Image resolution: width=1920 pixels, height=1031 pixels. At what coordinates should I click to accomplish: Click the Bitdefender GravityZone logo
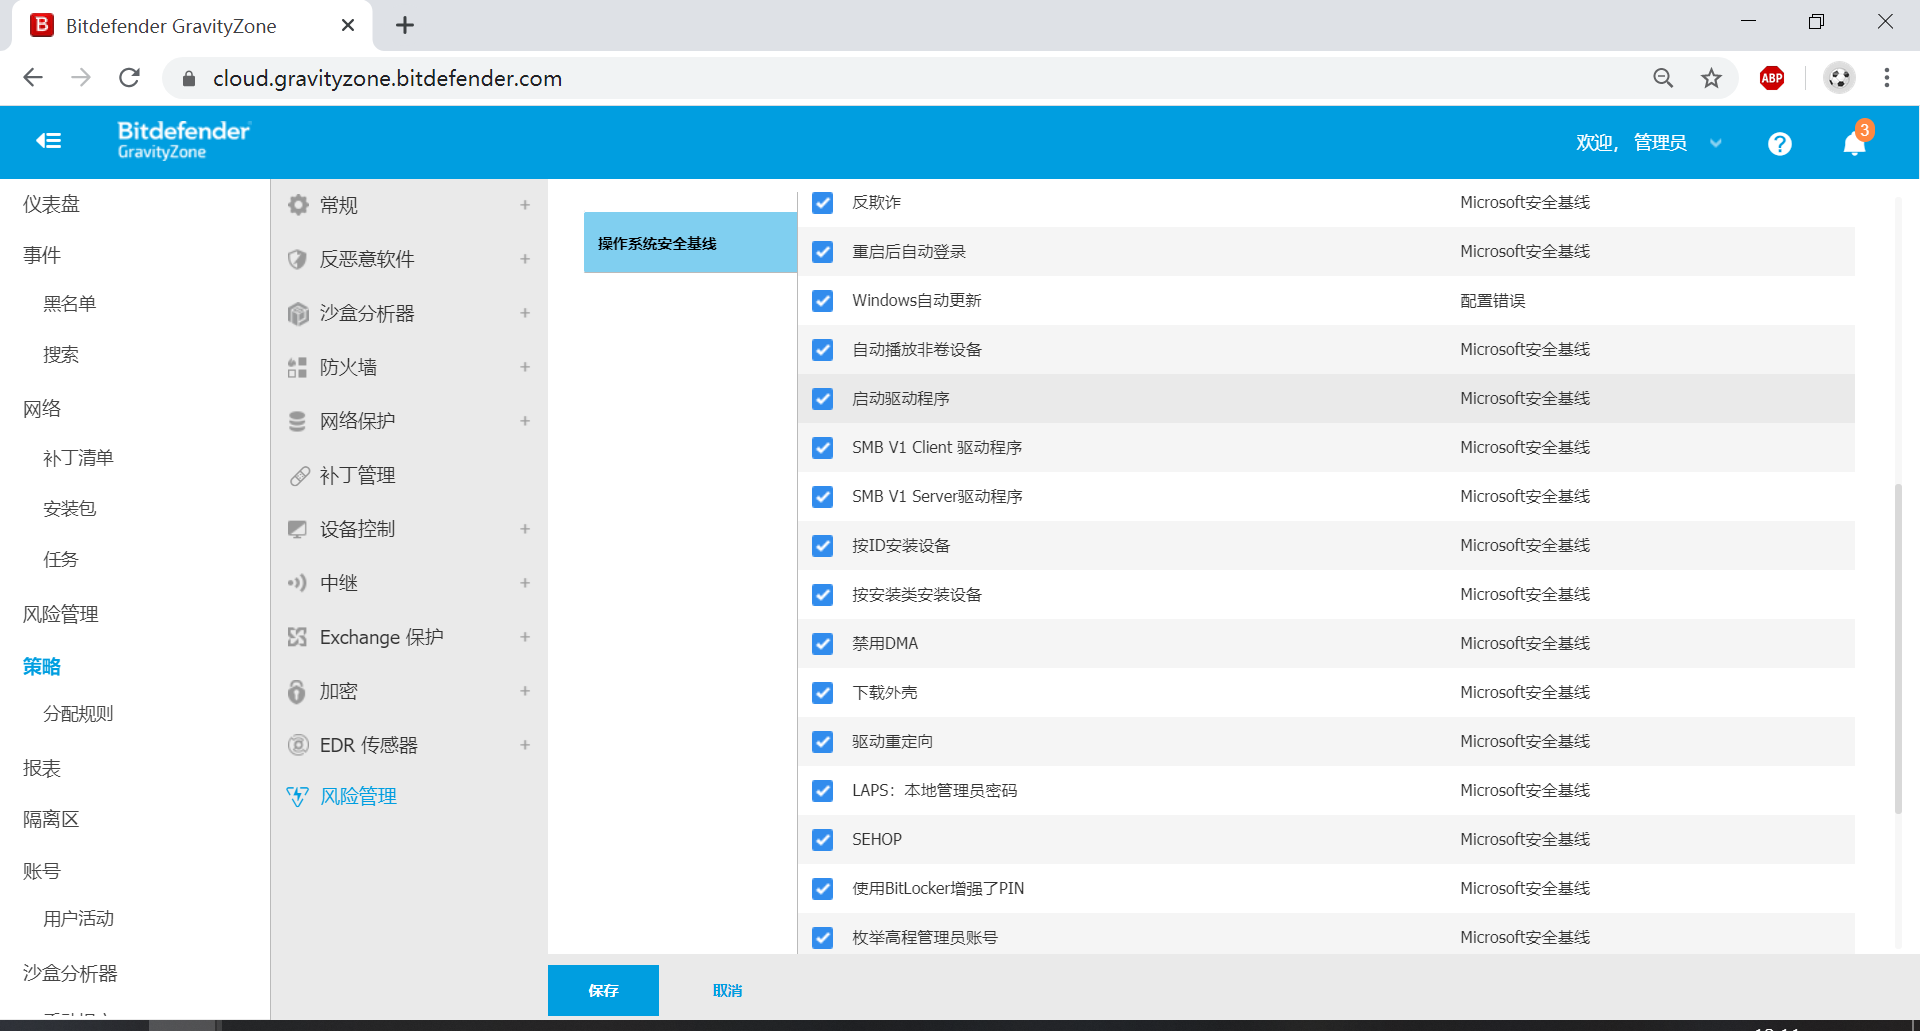pos(184,140)
